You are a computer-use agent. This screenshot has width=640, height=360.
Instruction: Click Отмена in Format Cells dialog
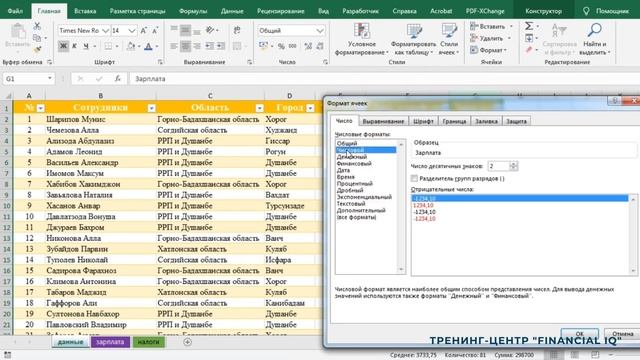[x=622, y=333]
